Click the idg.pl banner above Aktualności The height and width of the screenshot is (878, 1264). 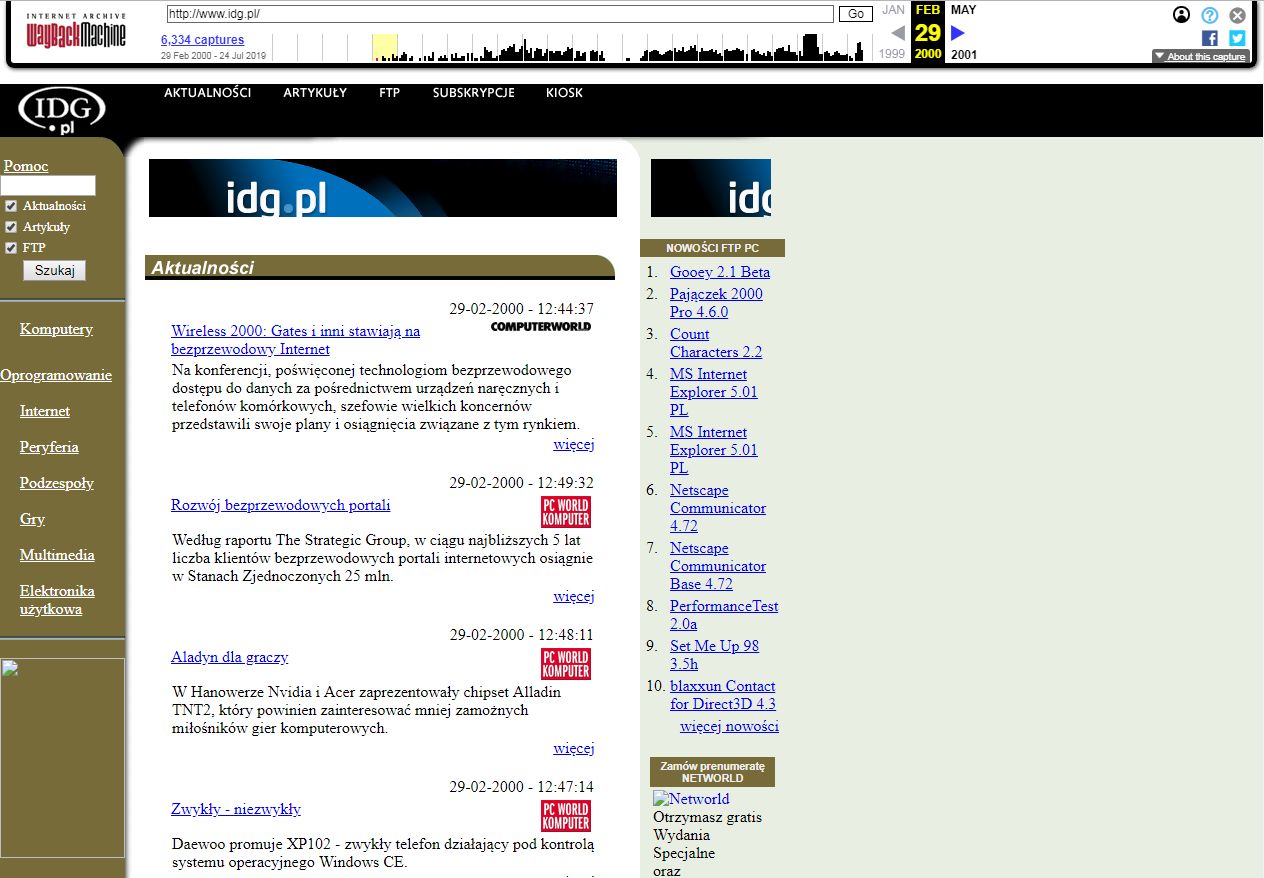coord(383,188)
